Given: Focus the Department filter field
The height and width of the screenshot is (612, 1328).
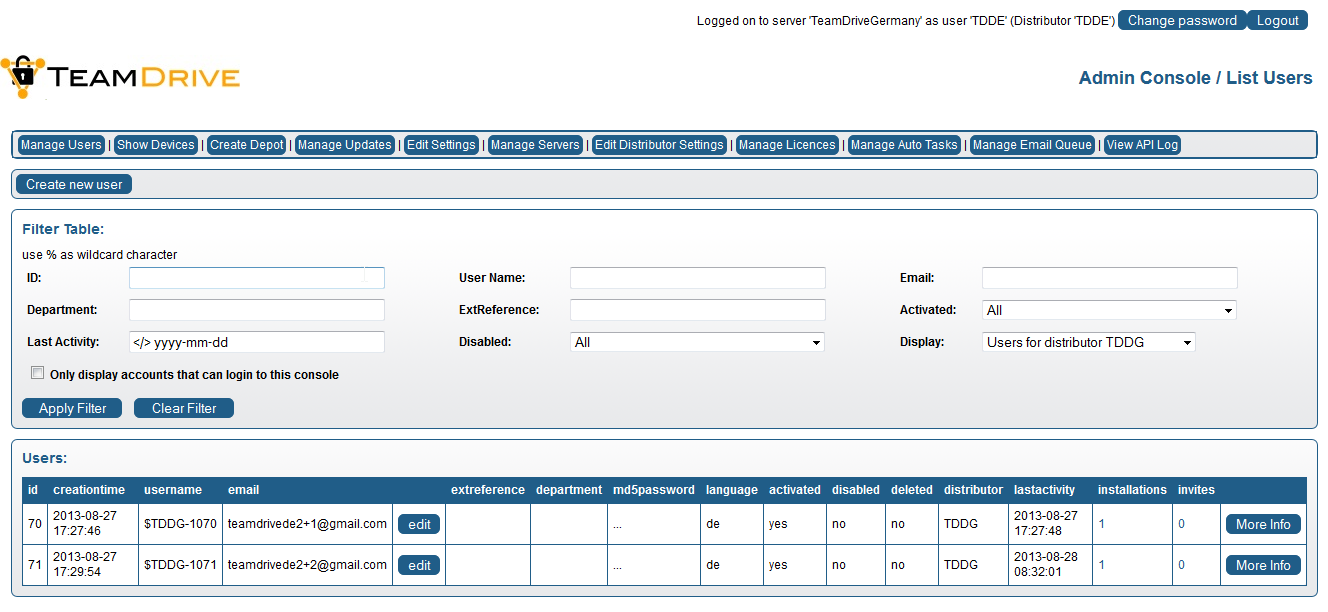Looking at the screenshot, I should [x=257, y=310].
